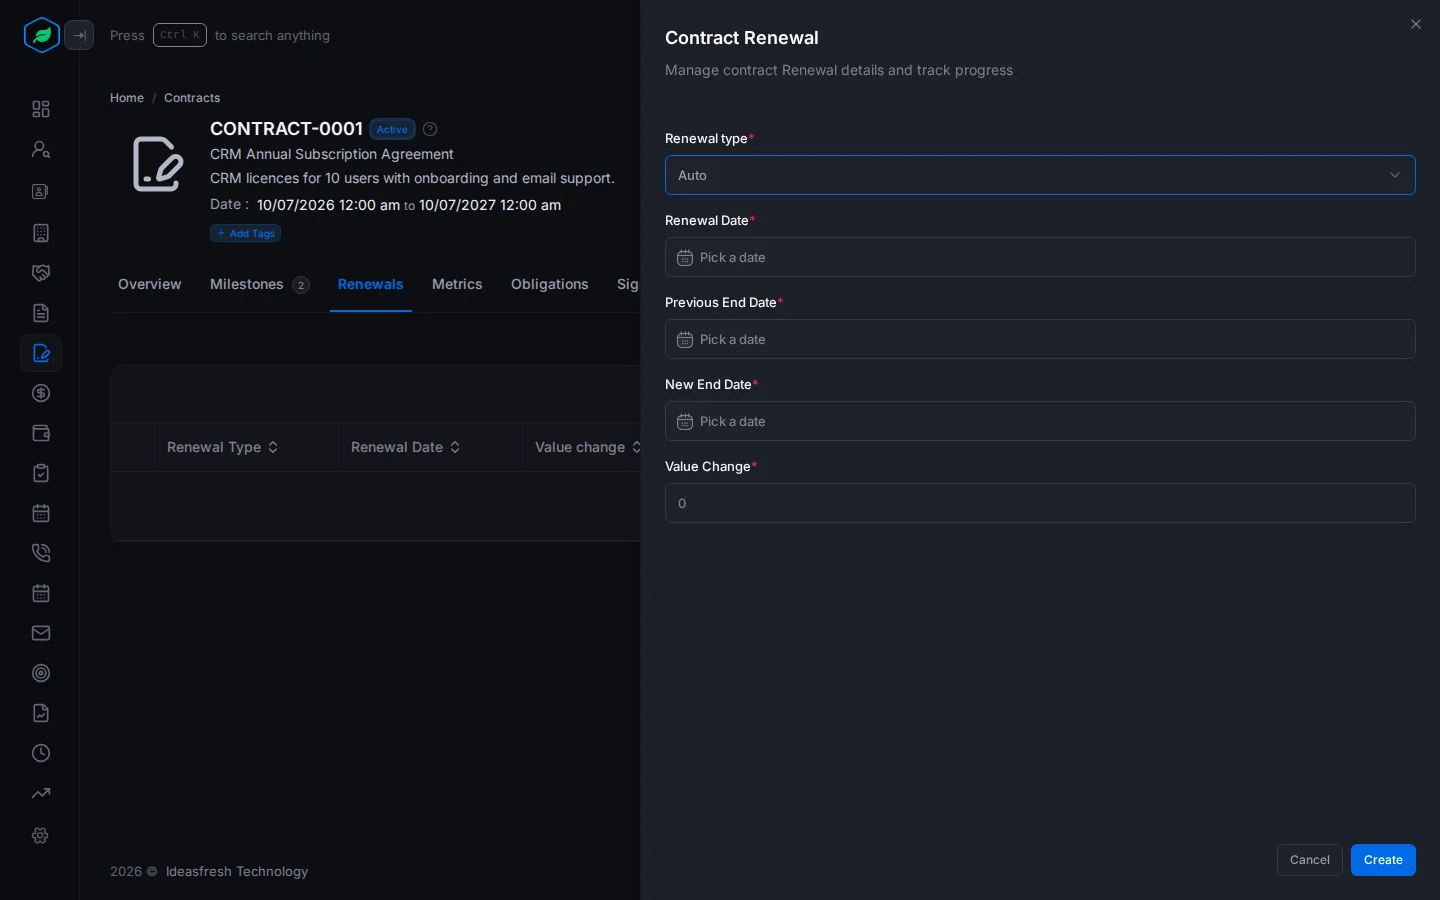
Task: Click the Create button
Action: (1383, 860)
